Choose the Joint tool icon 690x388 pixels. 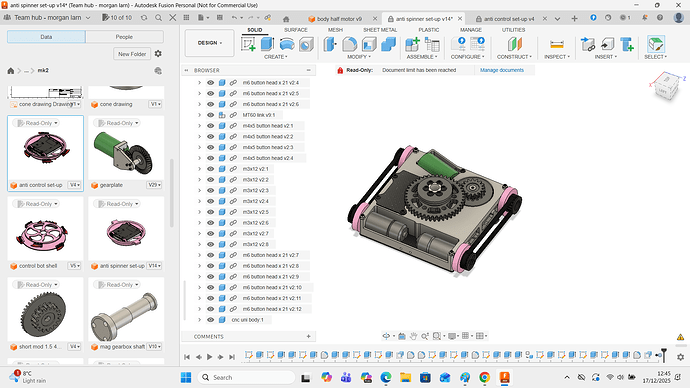(432, 44)
